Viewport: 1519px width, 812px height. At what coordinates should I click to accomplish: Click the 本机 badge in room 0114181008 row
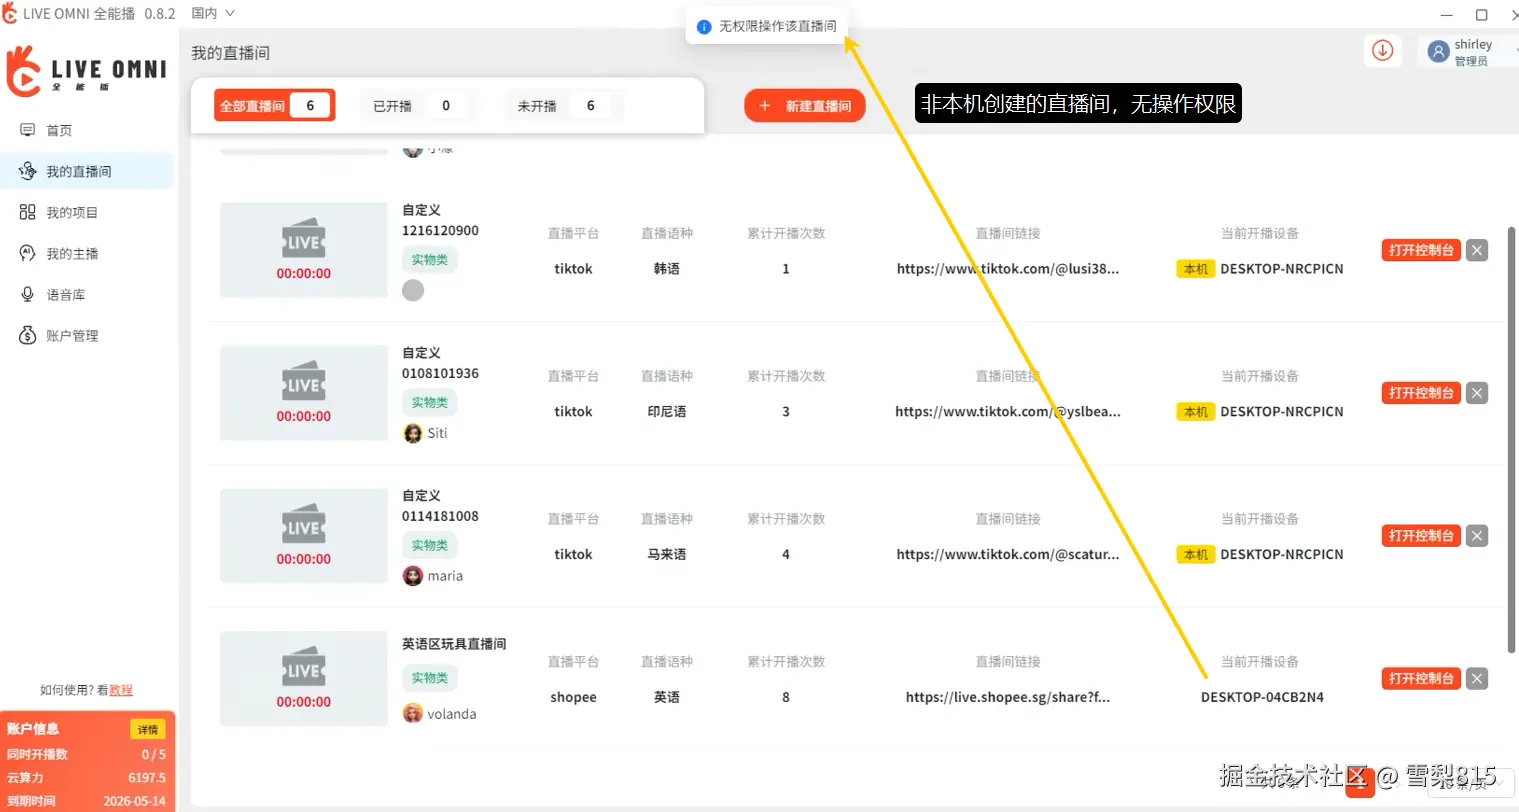tap(1196, 555)
